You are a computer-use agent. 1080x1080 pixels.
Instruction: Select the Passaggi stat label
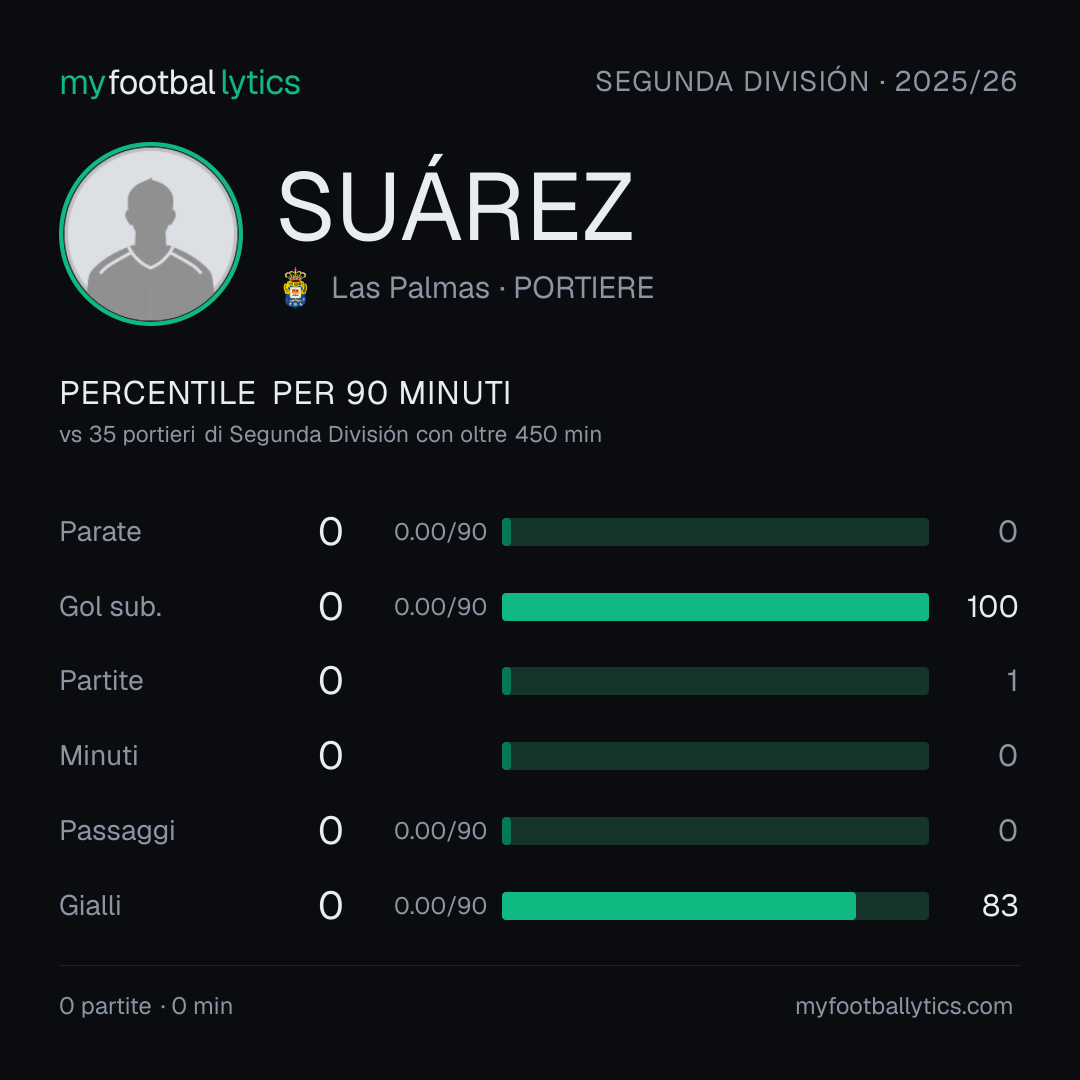point(117,831)
